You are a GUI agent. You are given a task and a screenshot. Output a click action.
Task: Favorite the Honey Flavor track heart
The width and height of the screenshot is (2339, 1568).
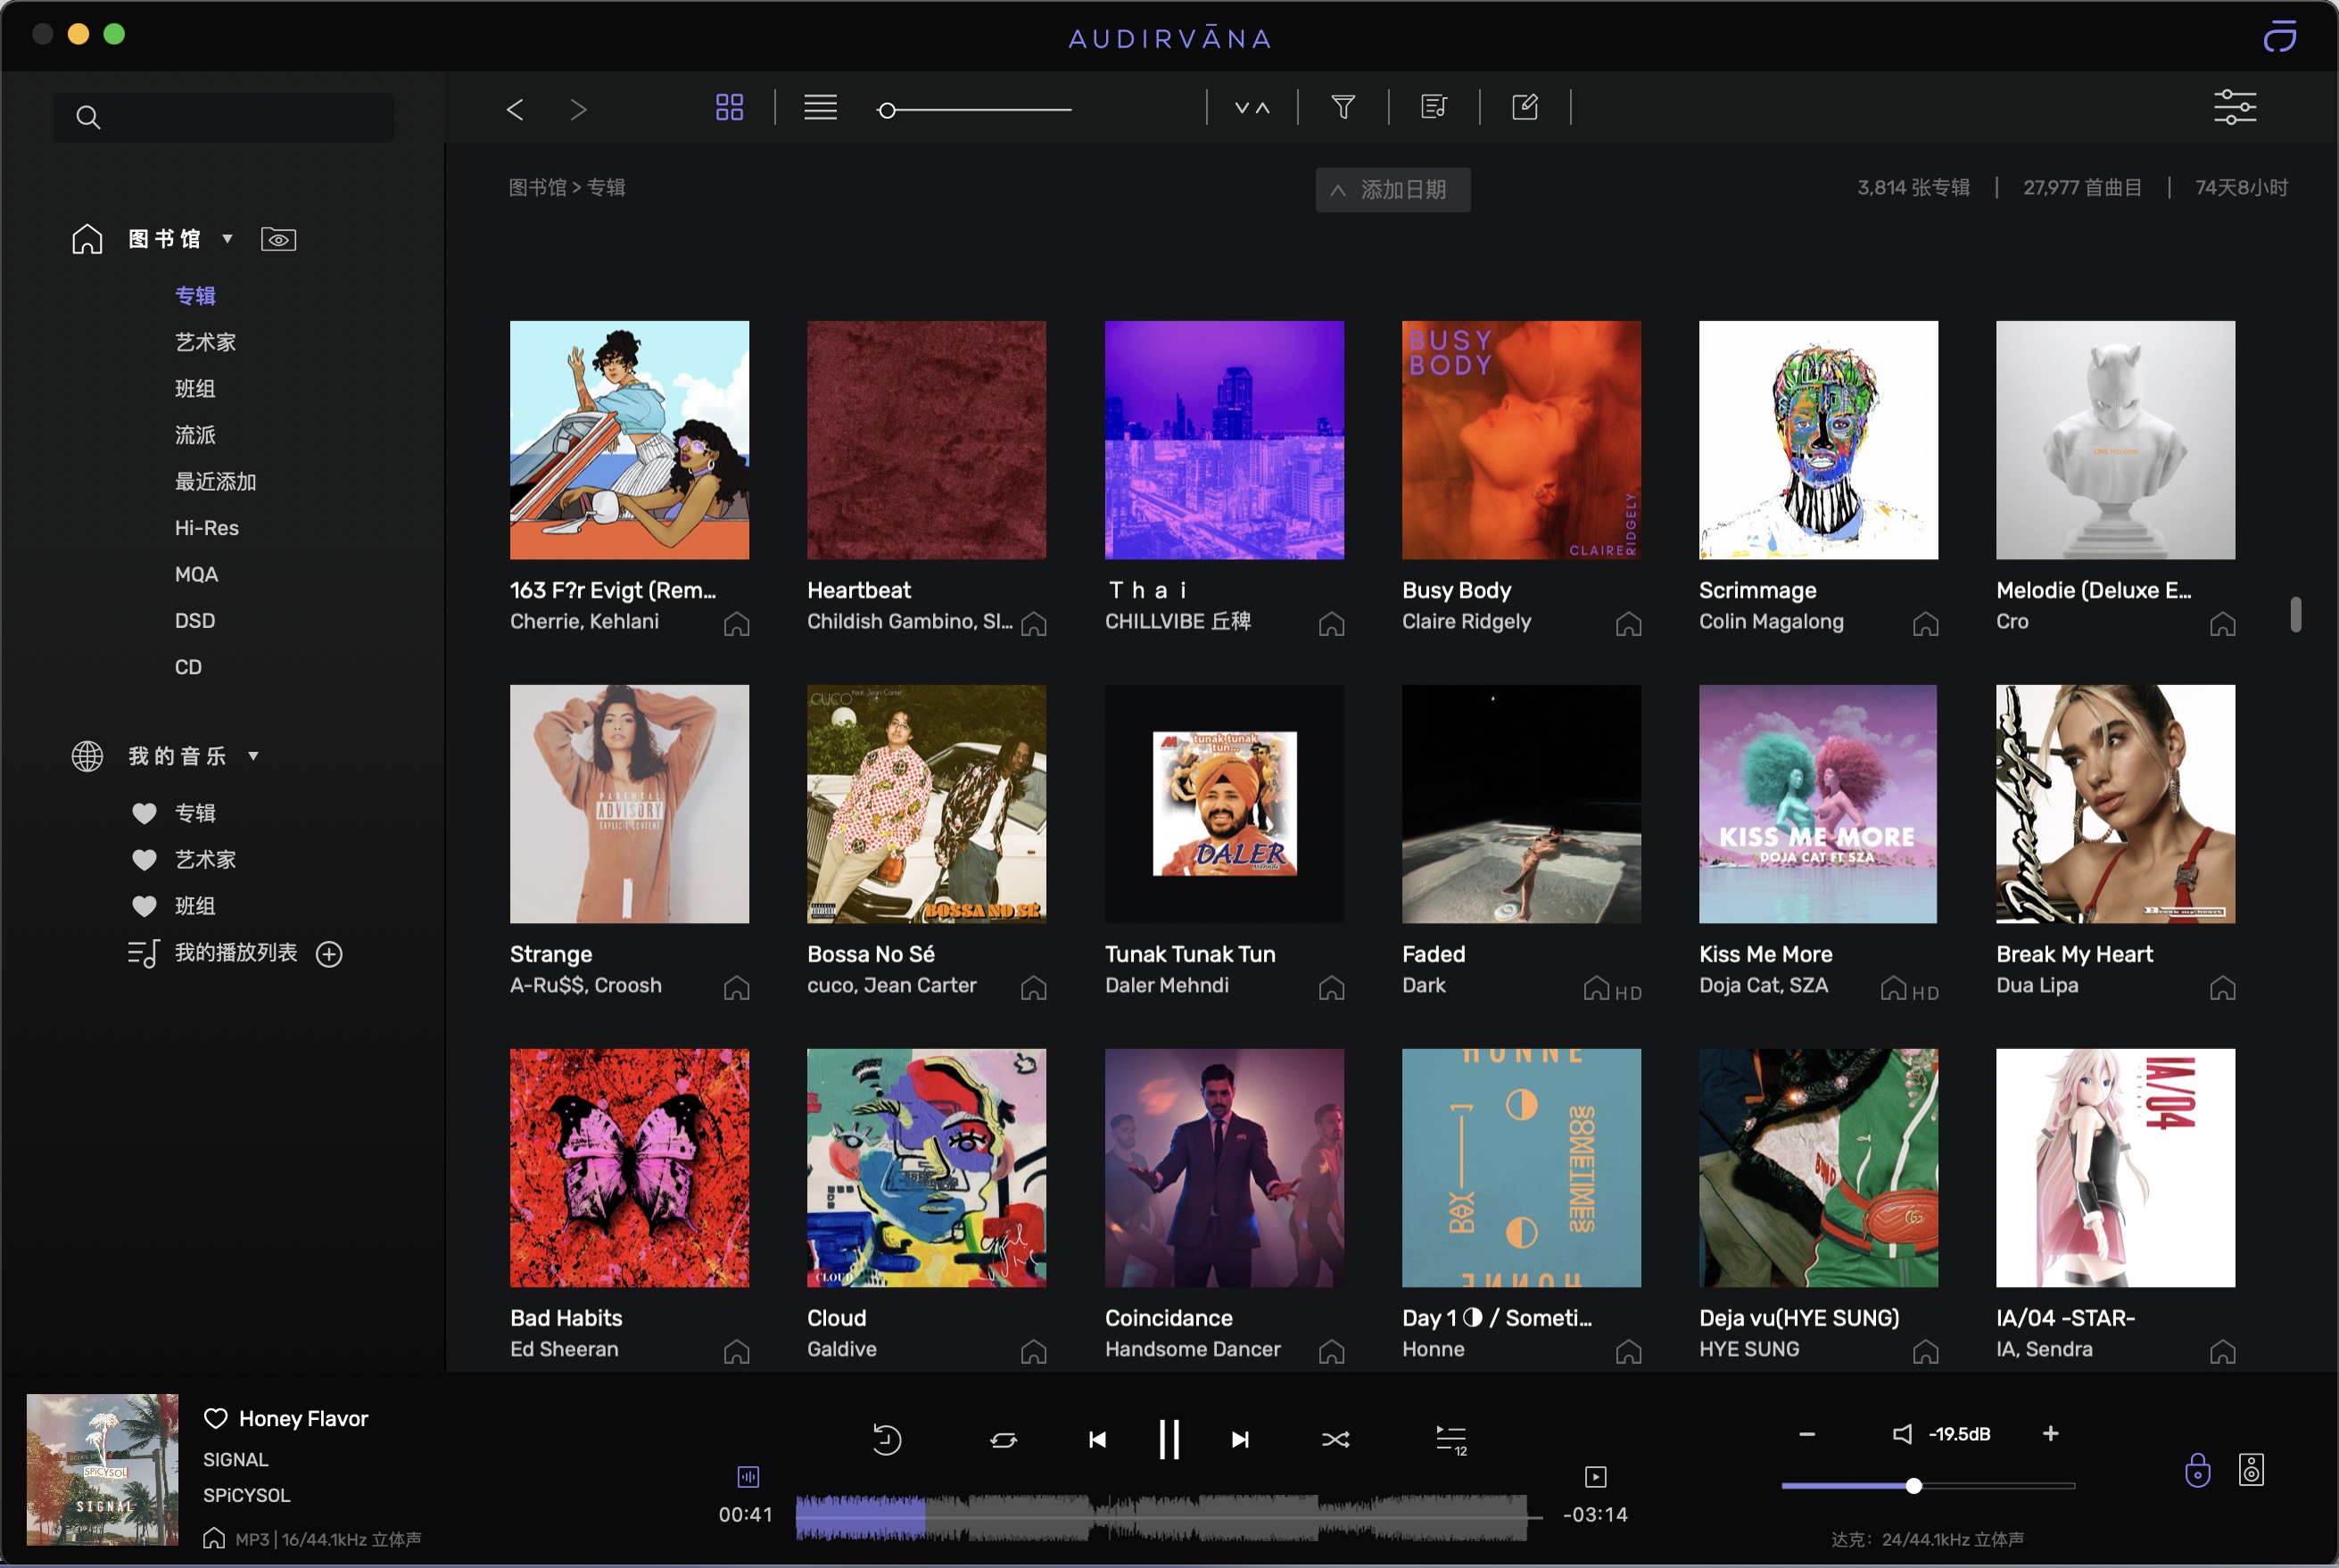[x=215, y=1418]
